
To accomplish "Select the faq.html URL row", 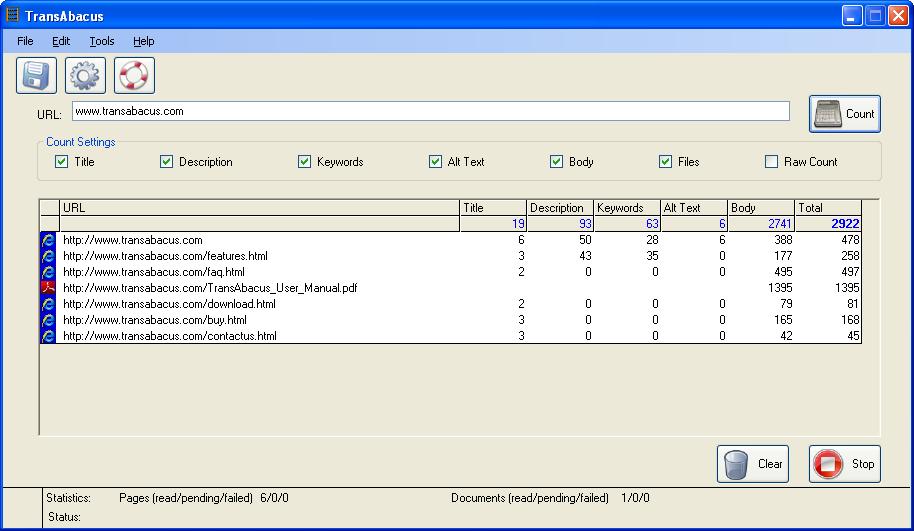I will click(451, 272).
